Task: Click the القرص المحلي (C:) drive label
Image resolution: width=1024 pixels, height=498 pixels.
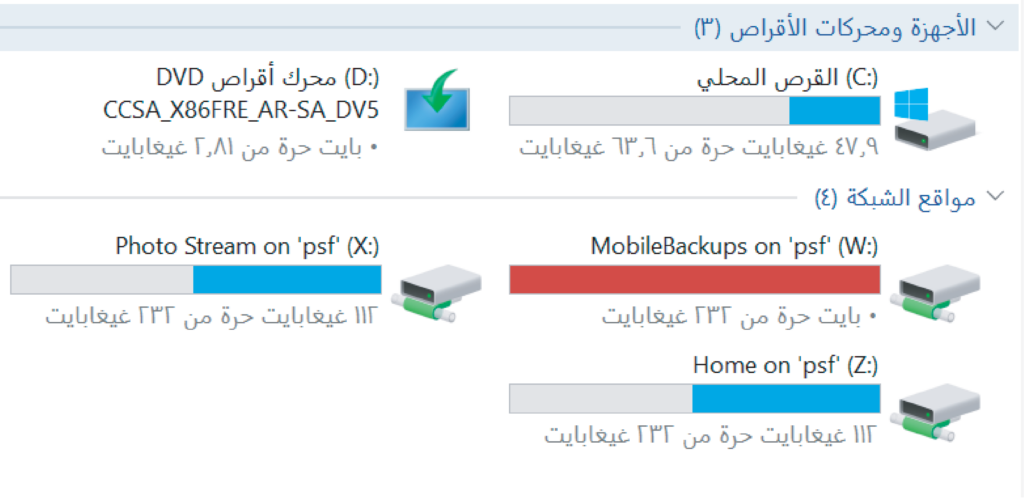Action: (x=788, y=79)
